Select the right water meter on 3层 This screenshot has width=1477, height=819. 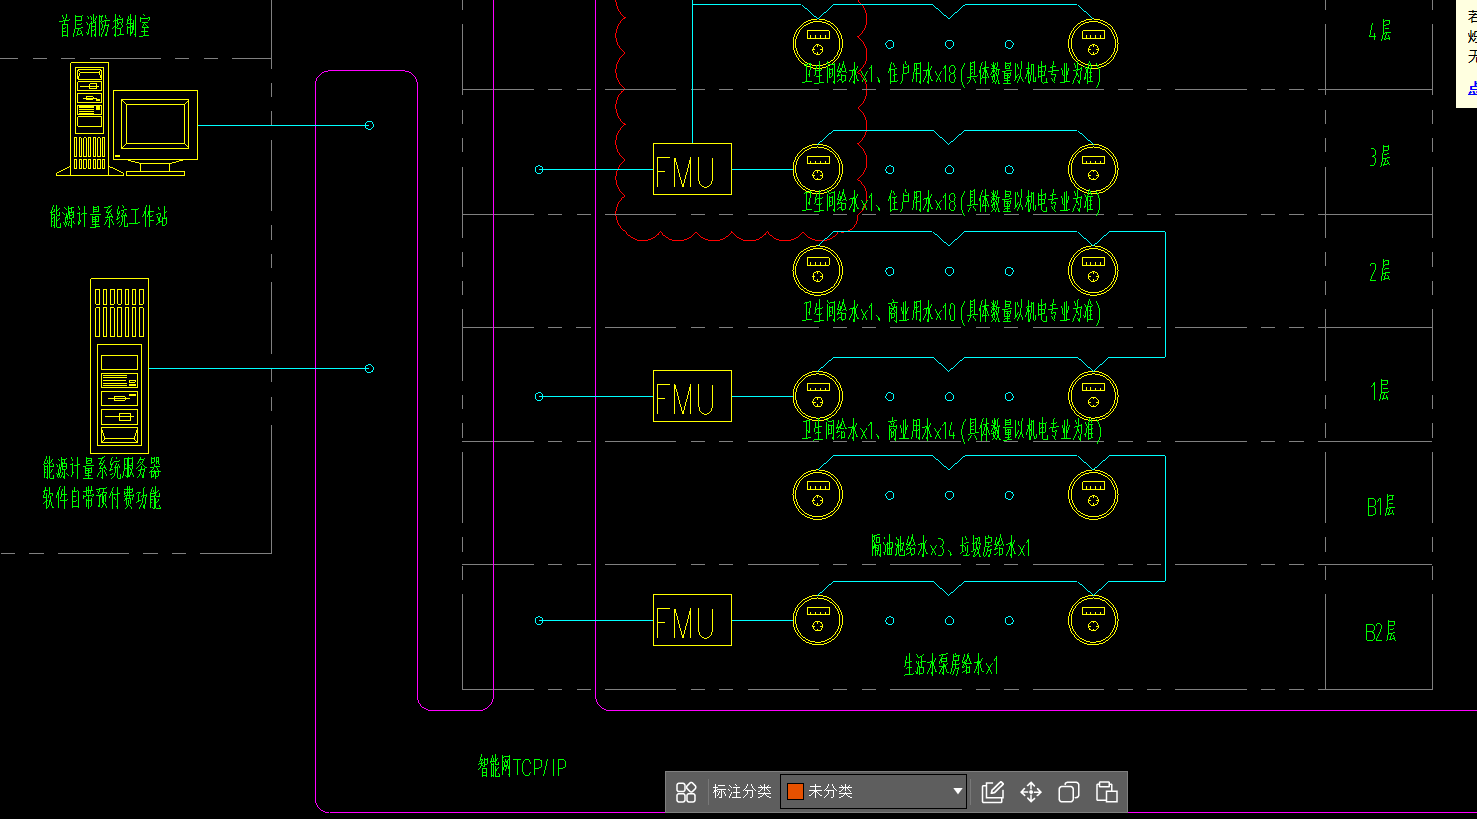[x=1093, y=169]
